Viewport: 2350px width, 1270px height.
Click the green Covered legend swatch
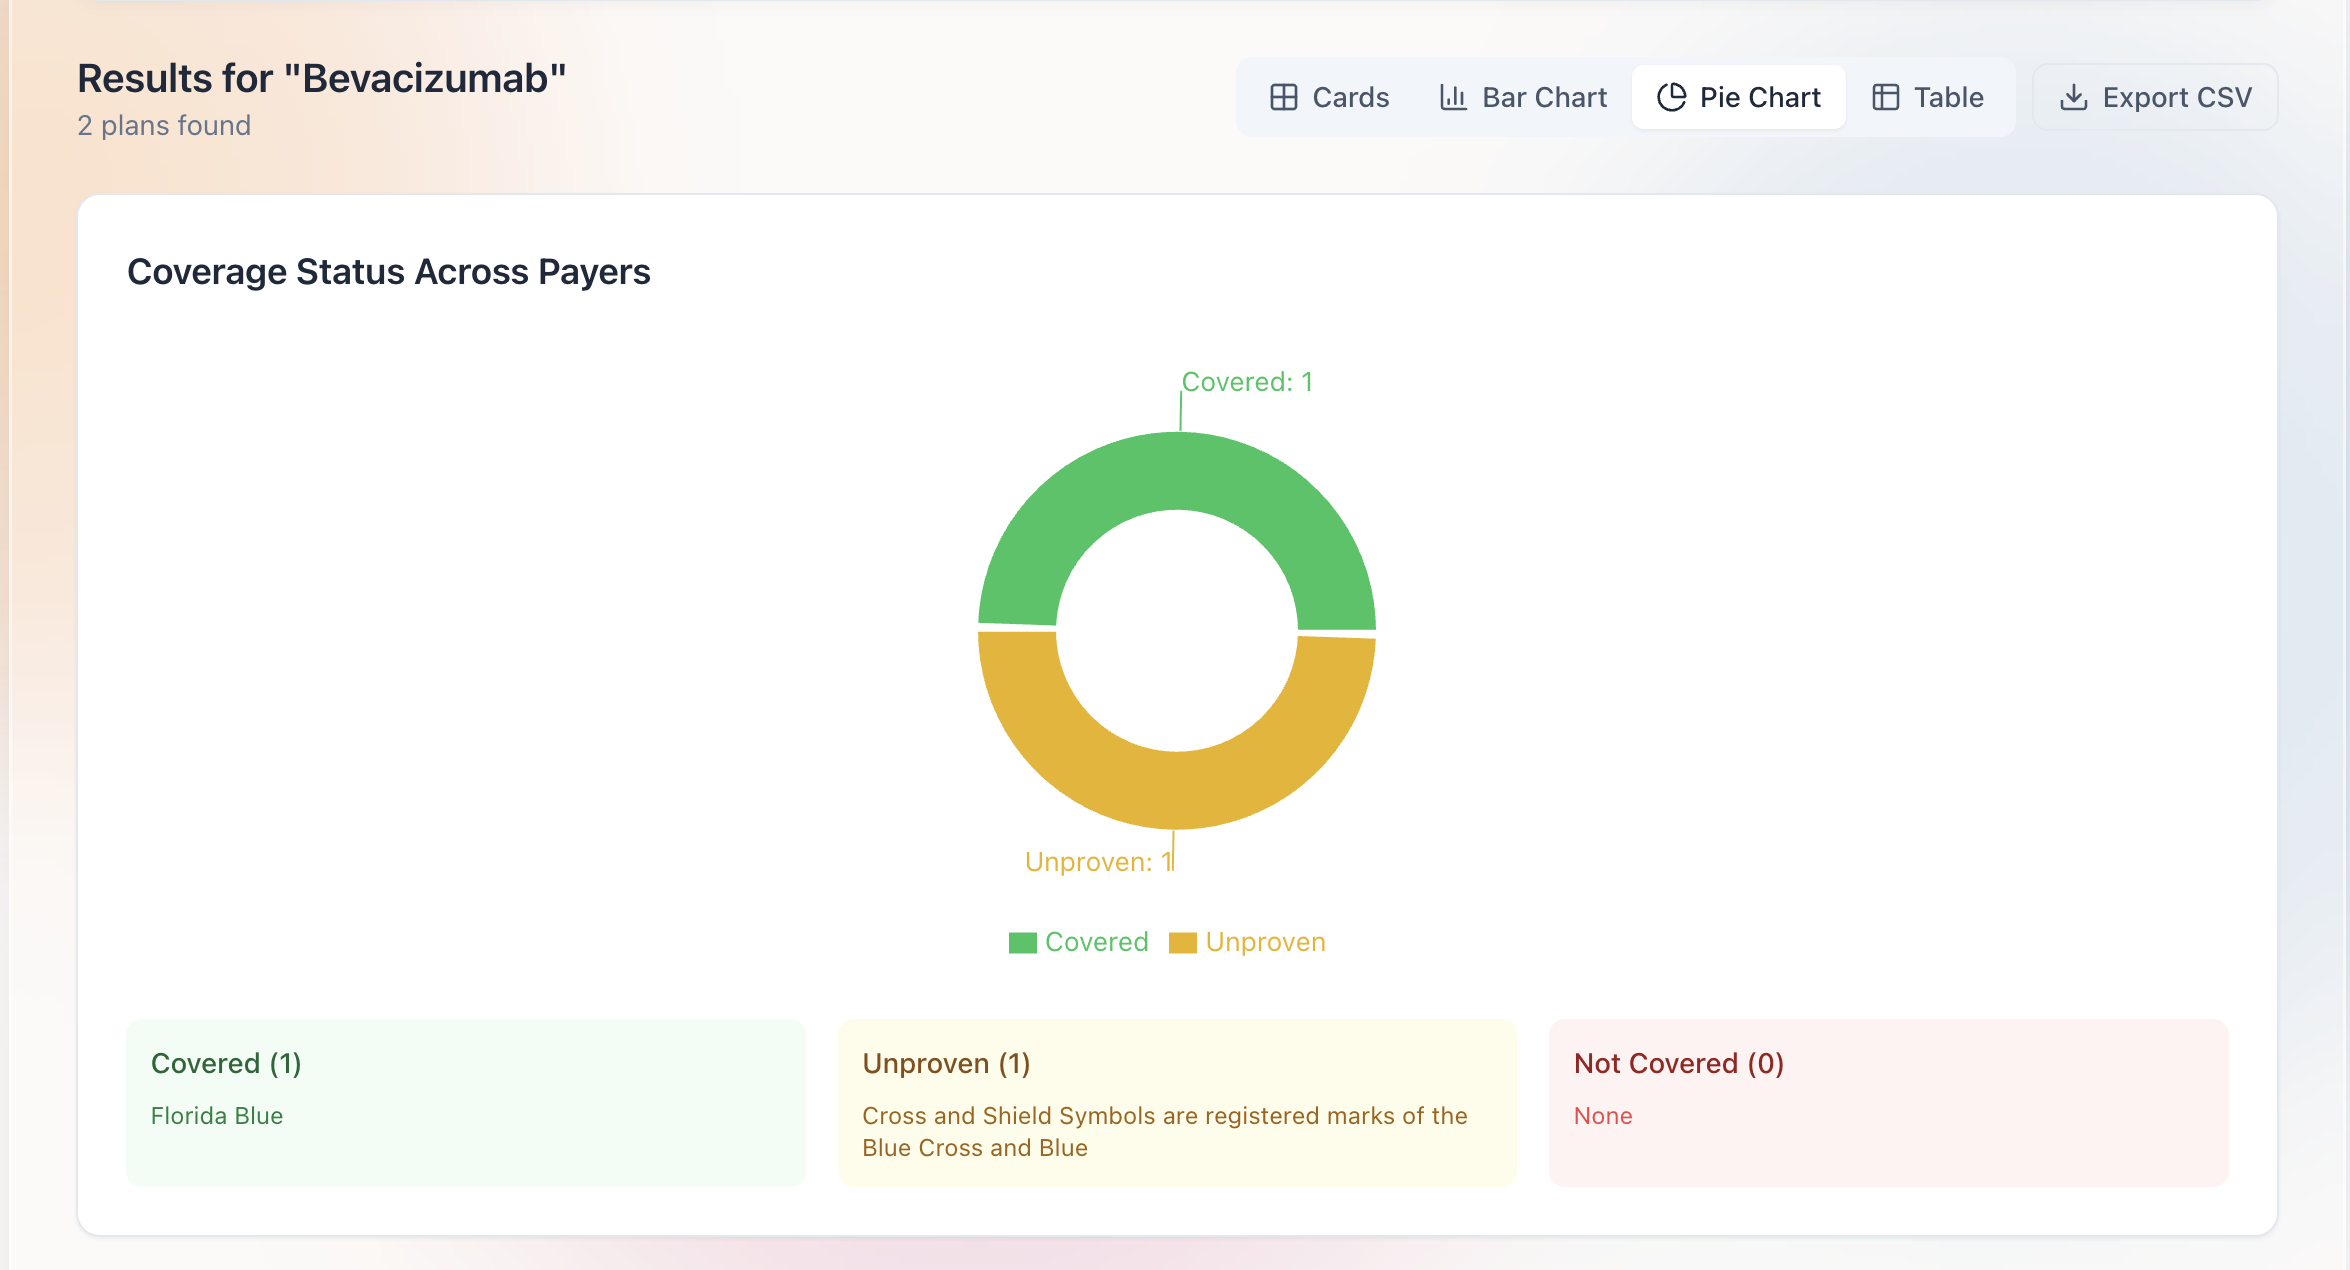pos(1022,943)
